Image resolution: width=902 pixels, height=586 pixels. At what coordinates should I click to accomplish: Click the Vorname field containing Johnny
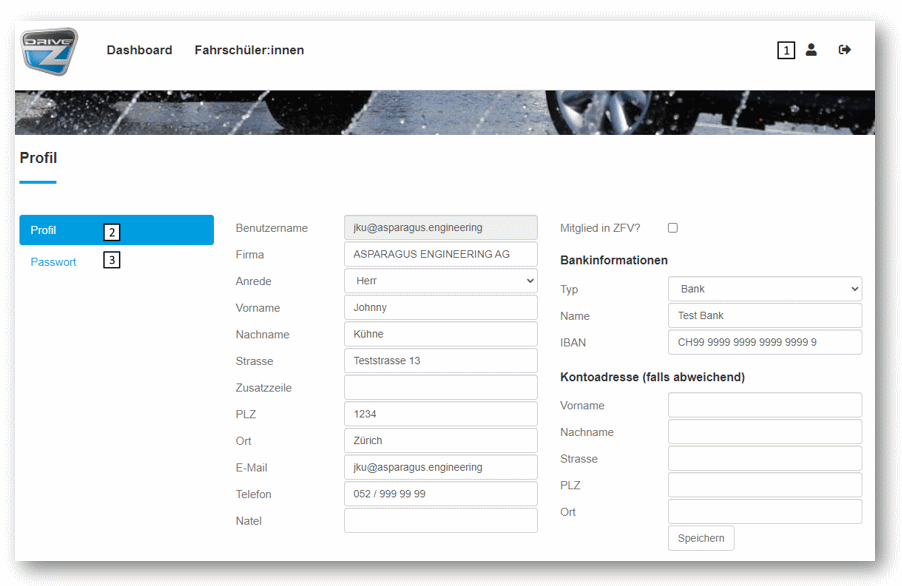pyautogui.click(x=440, y=307)
